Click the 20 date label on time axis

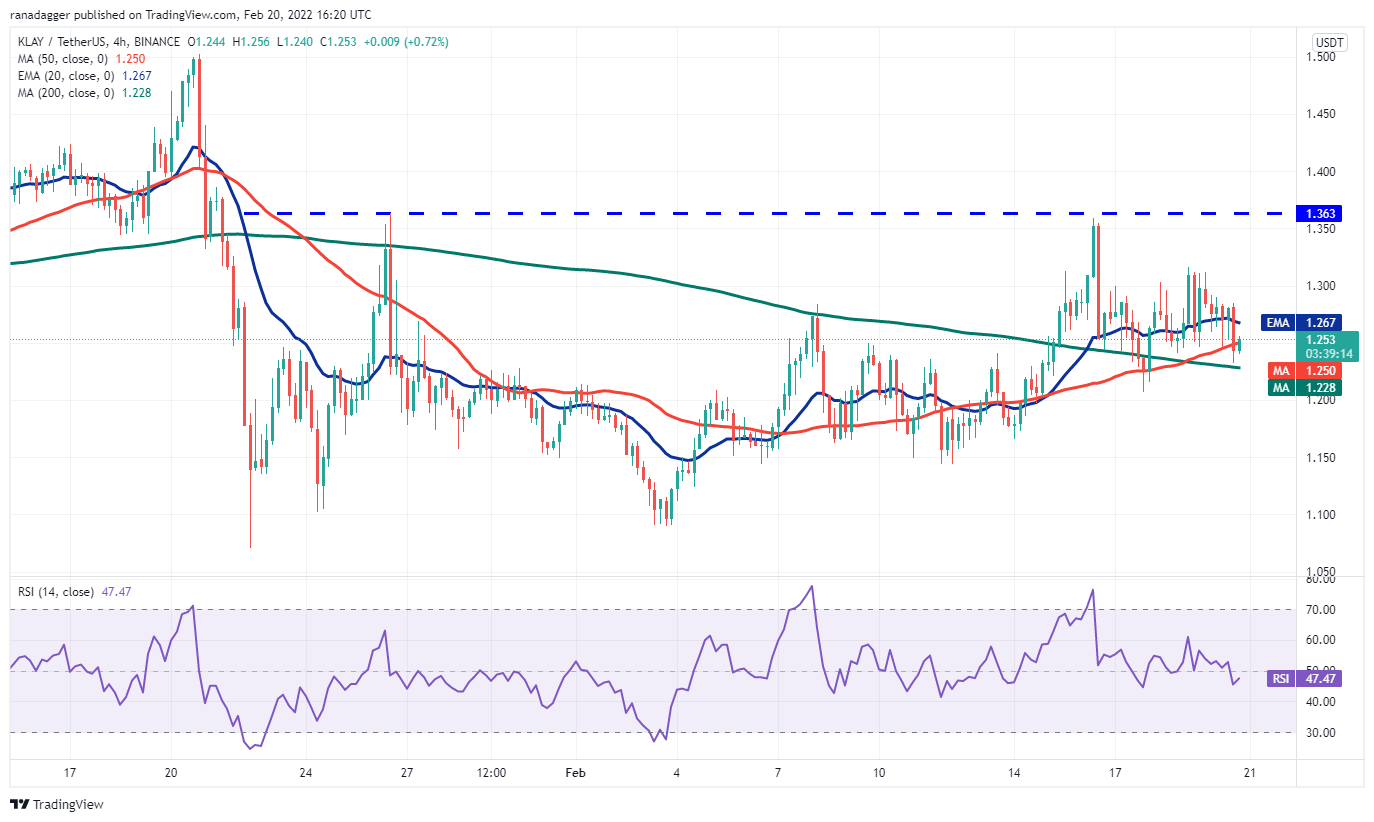point(171,773)
